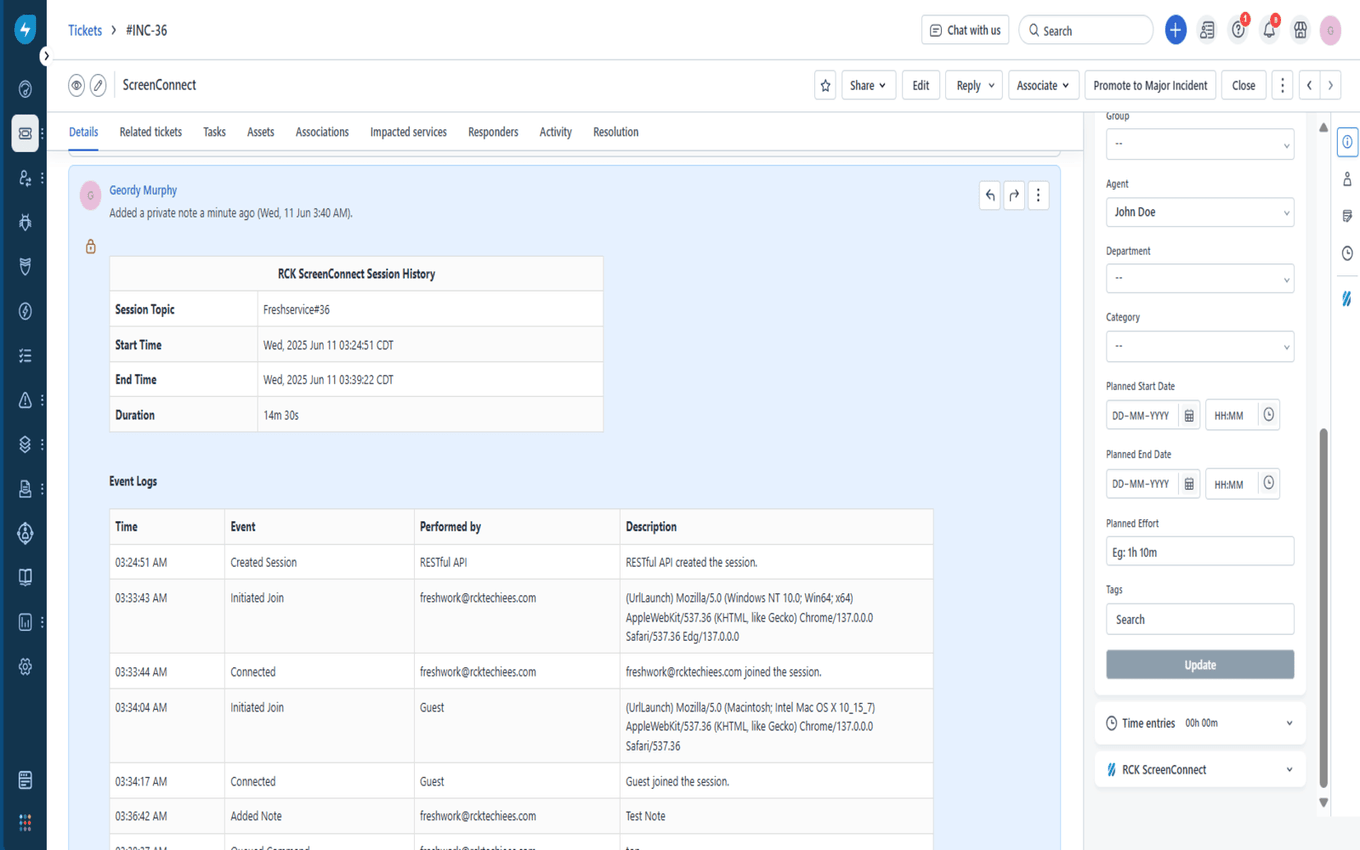Click Promote to Major Incident

point(1151,86)
